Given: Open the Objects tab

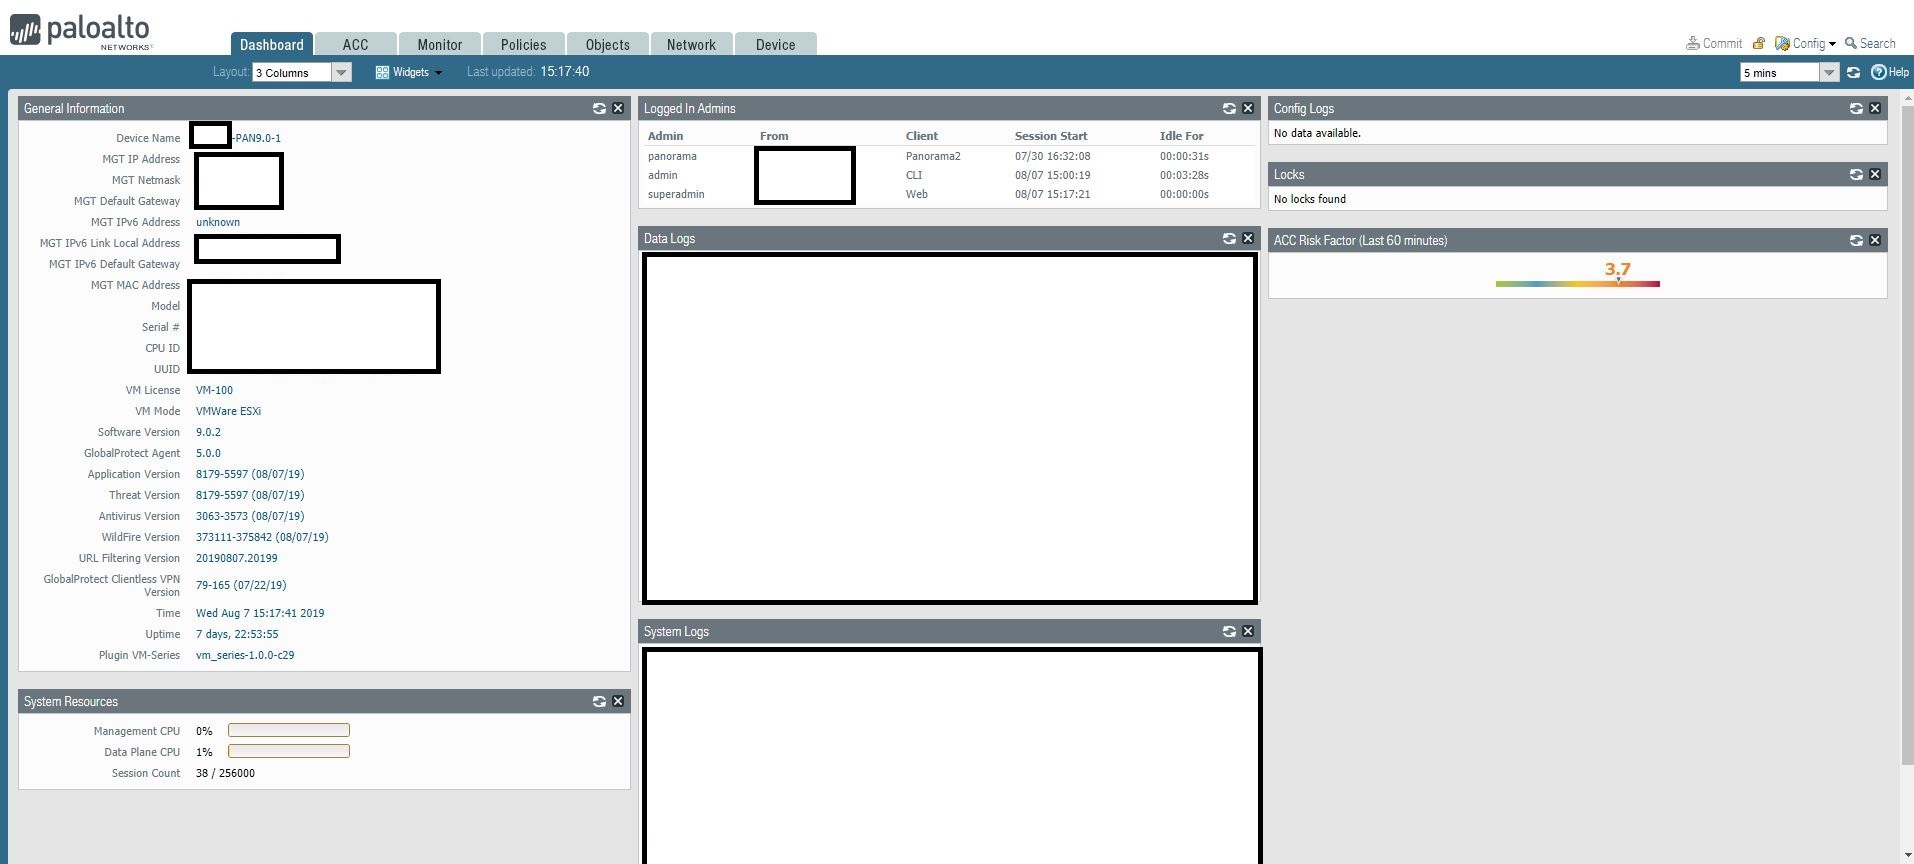Looking at the screenshot, I should pyautogui.click(x=608, y=44).
